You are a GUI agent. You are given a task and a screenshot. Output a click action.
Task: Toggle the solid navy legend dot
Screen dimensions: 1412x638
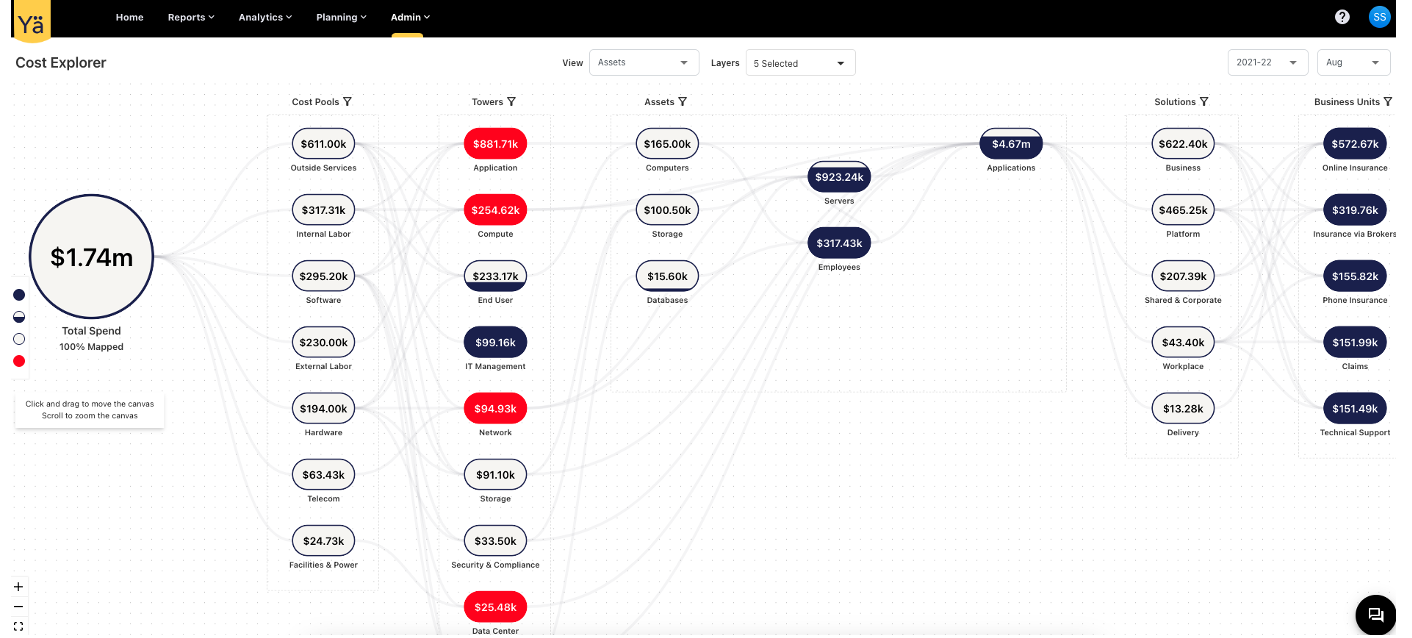19,295
